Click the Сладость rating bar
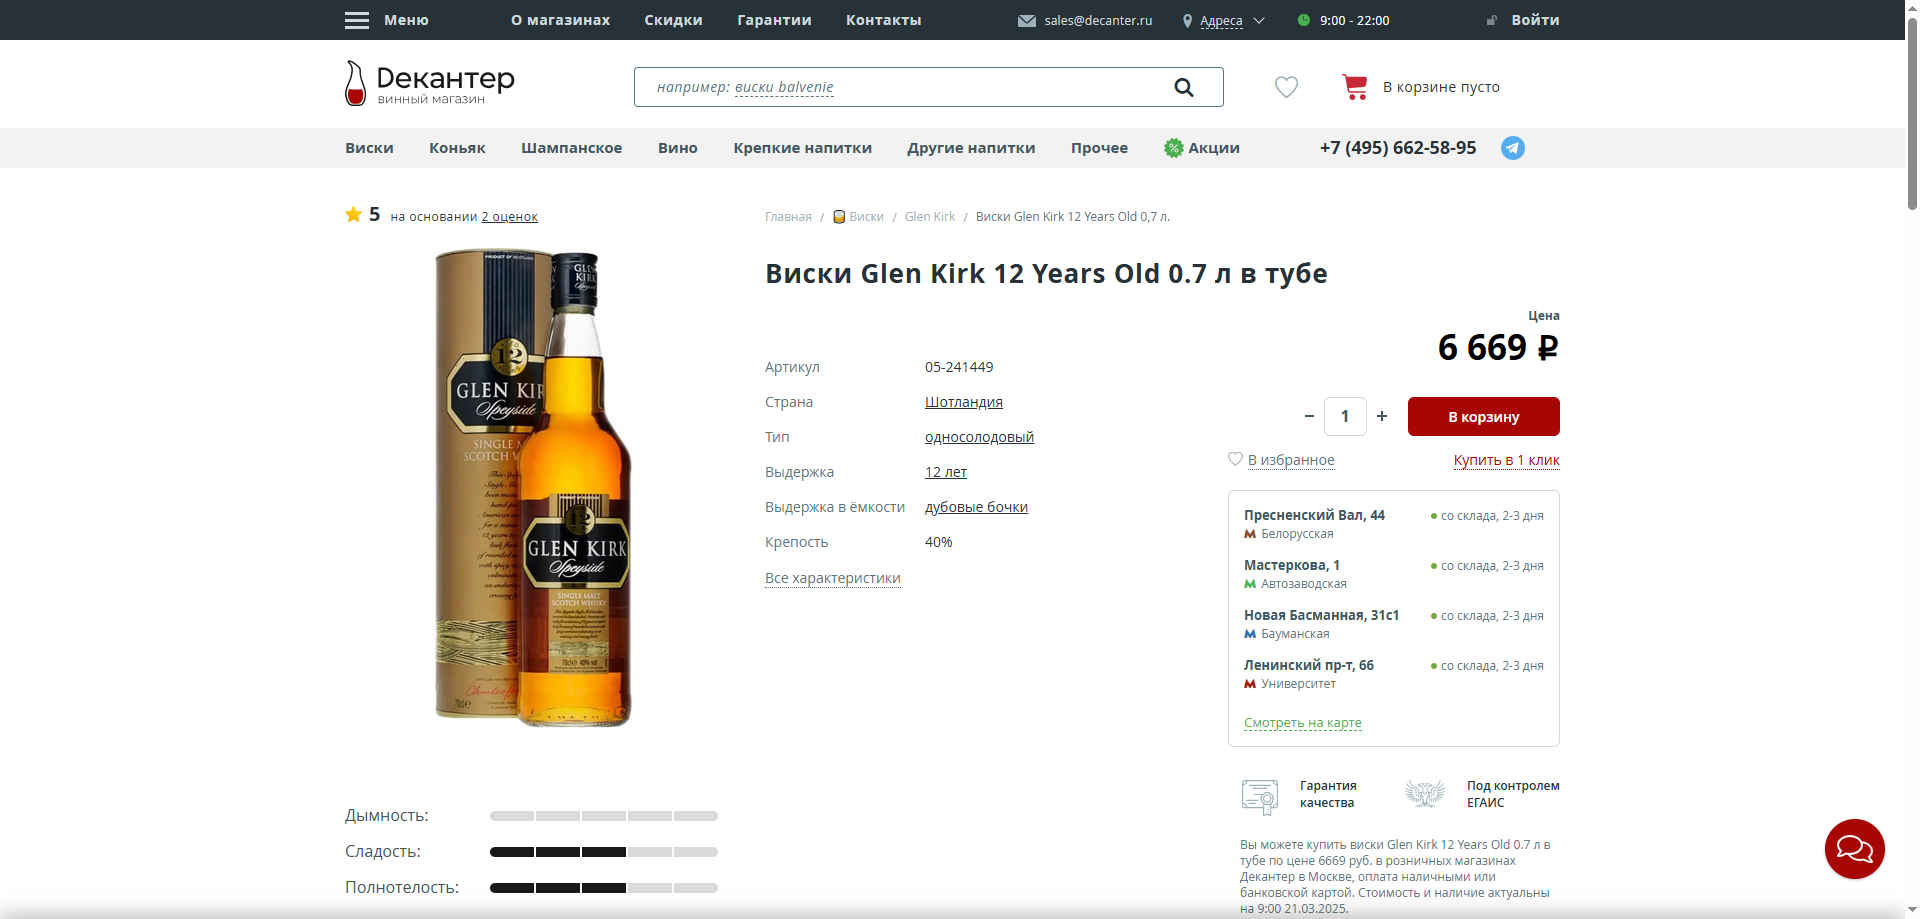This screenshot has width=1920, height=919. (x=603, y=852)
